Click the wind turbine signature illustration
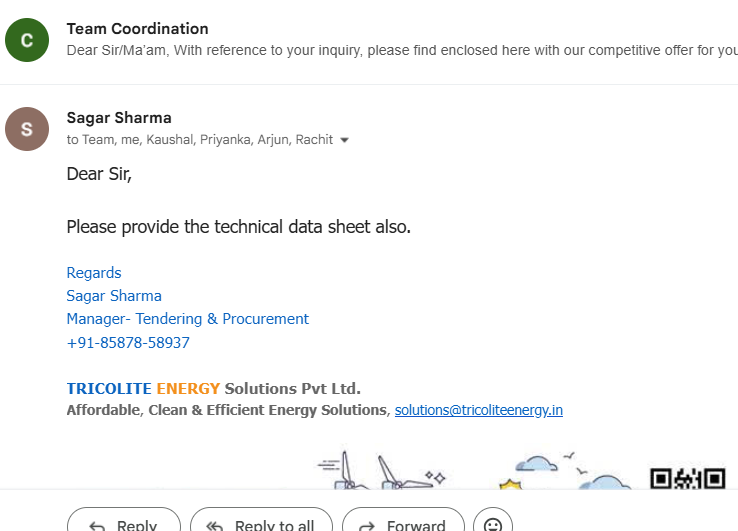738x531 pixels. pyautogui.click(x=381, y=469)
